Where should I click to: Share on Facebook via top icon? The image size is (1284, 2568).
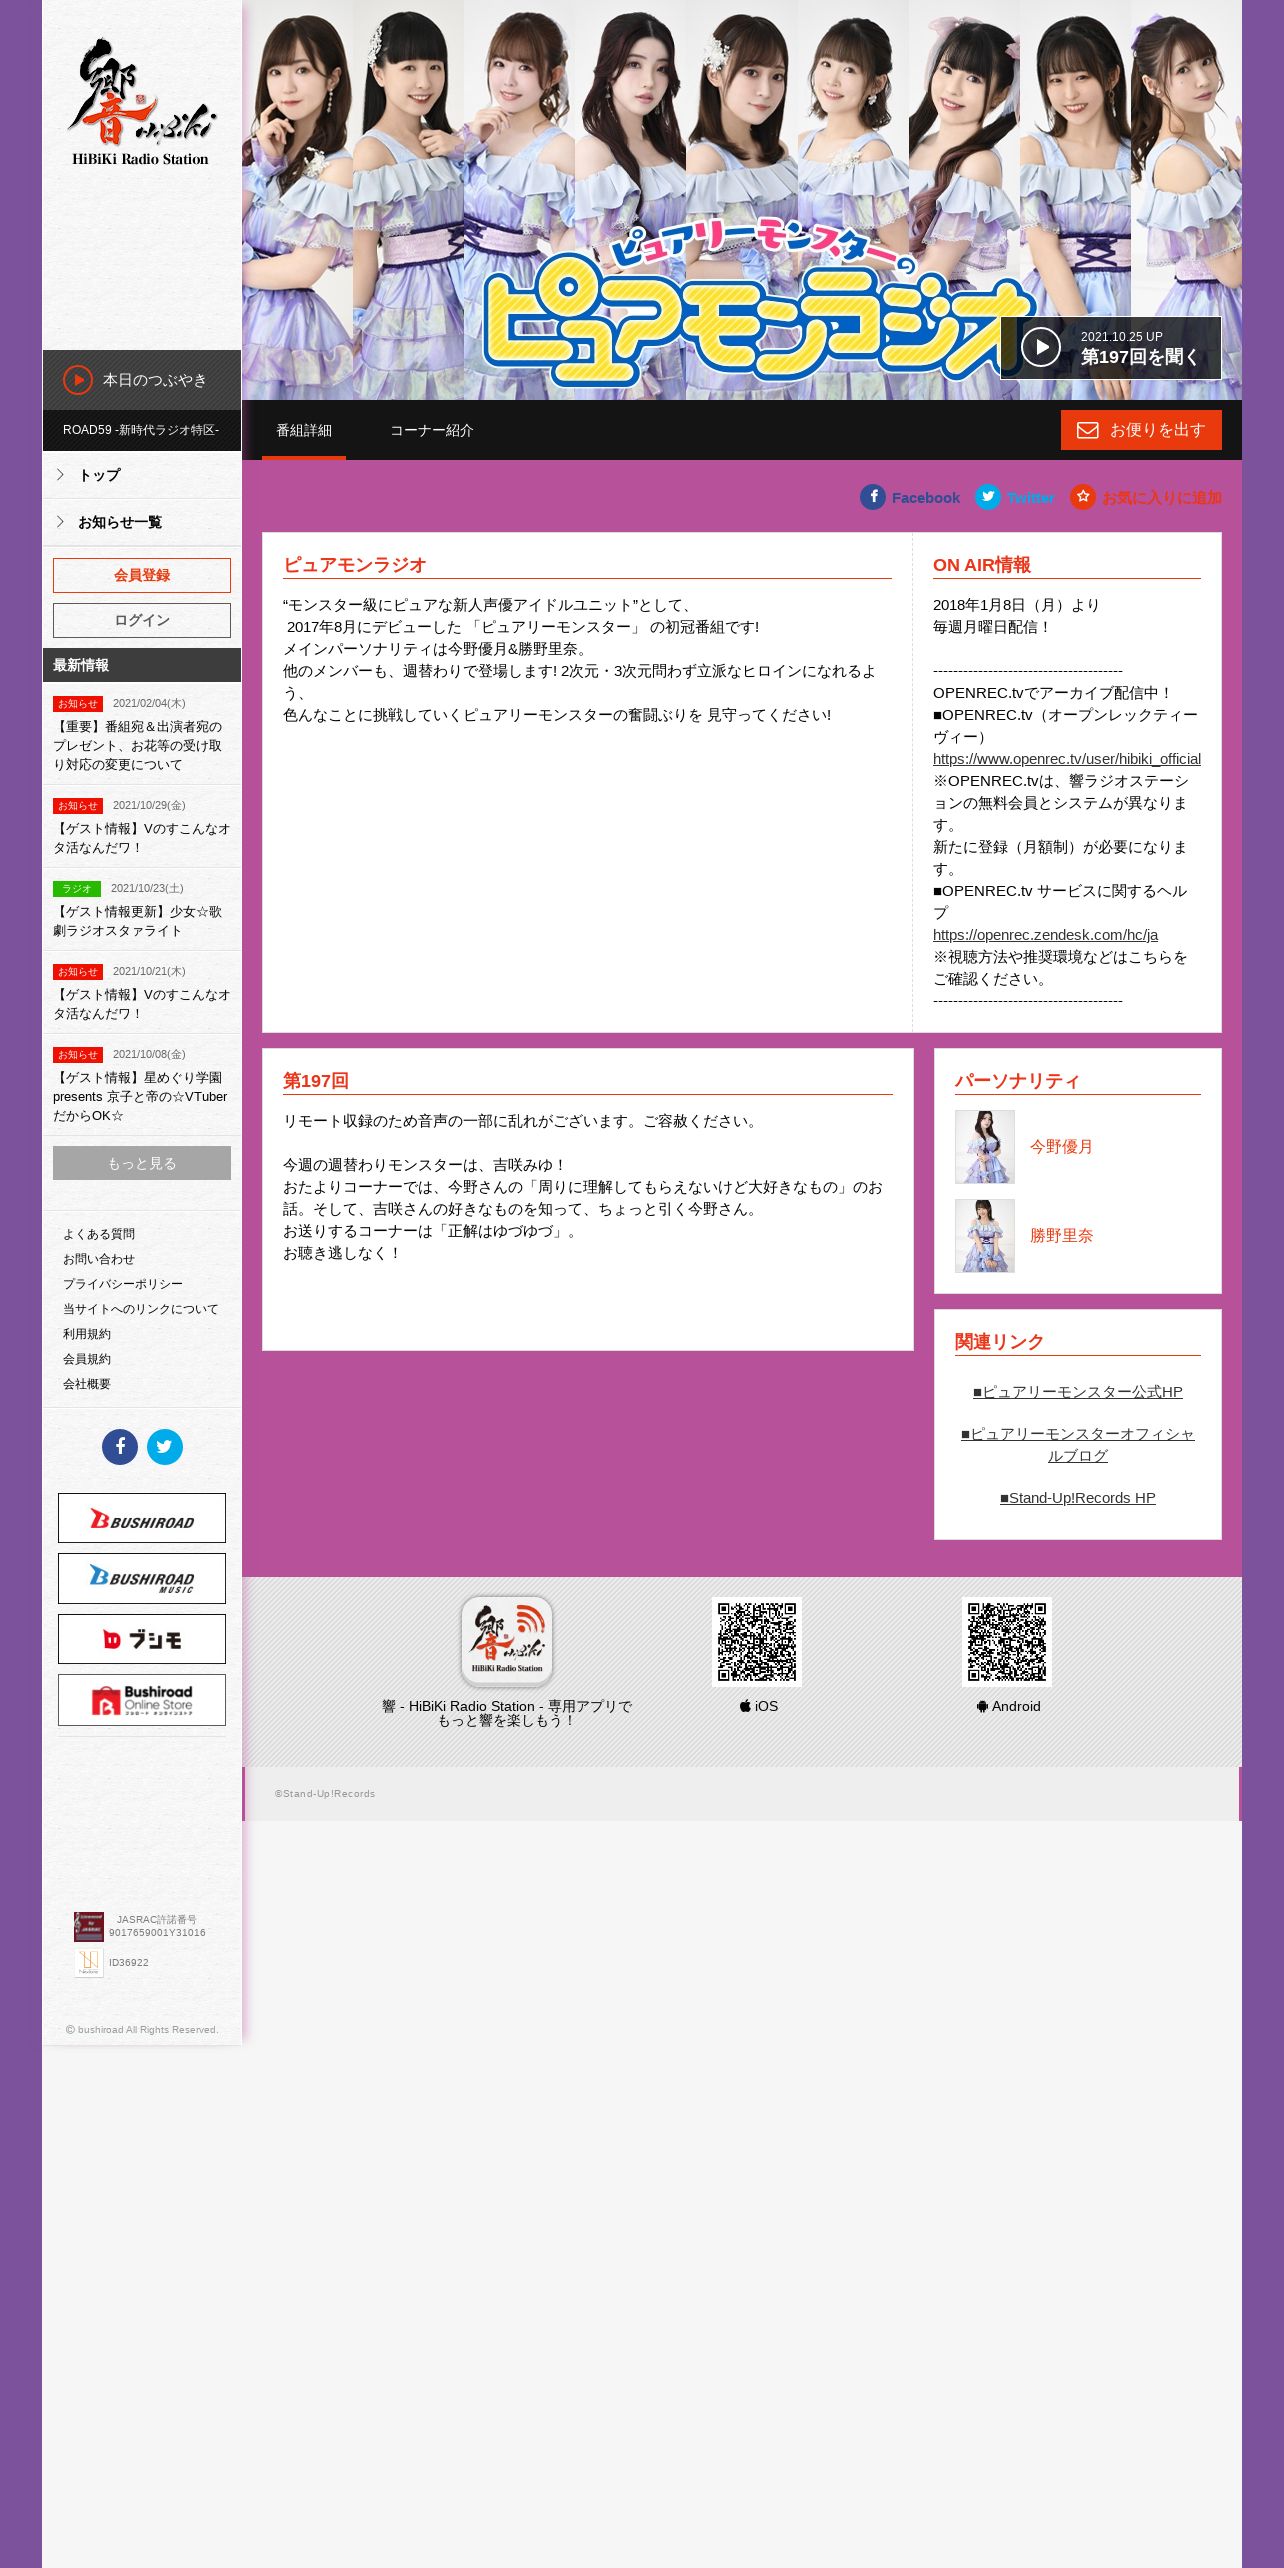[873, 497]
